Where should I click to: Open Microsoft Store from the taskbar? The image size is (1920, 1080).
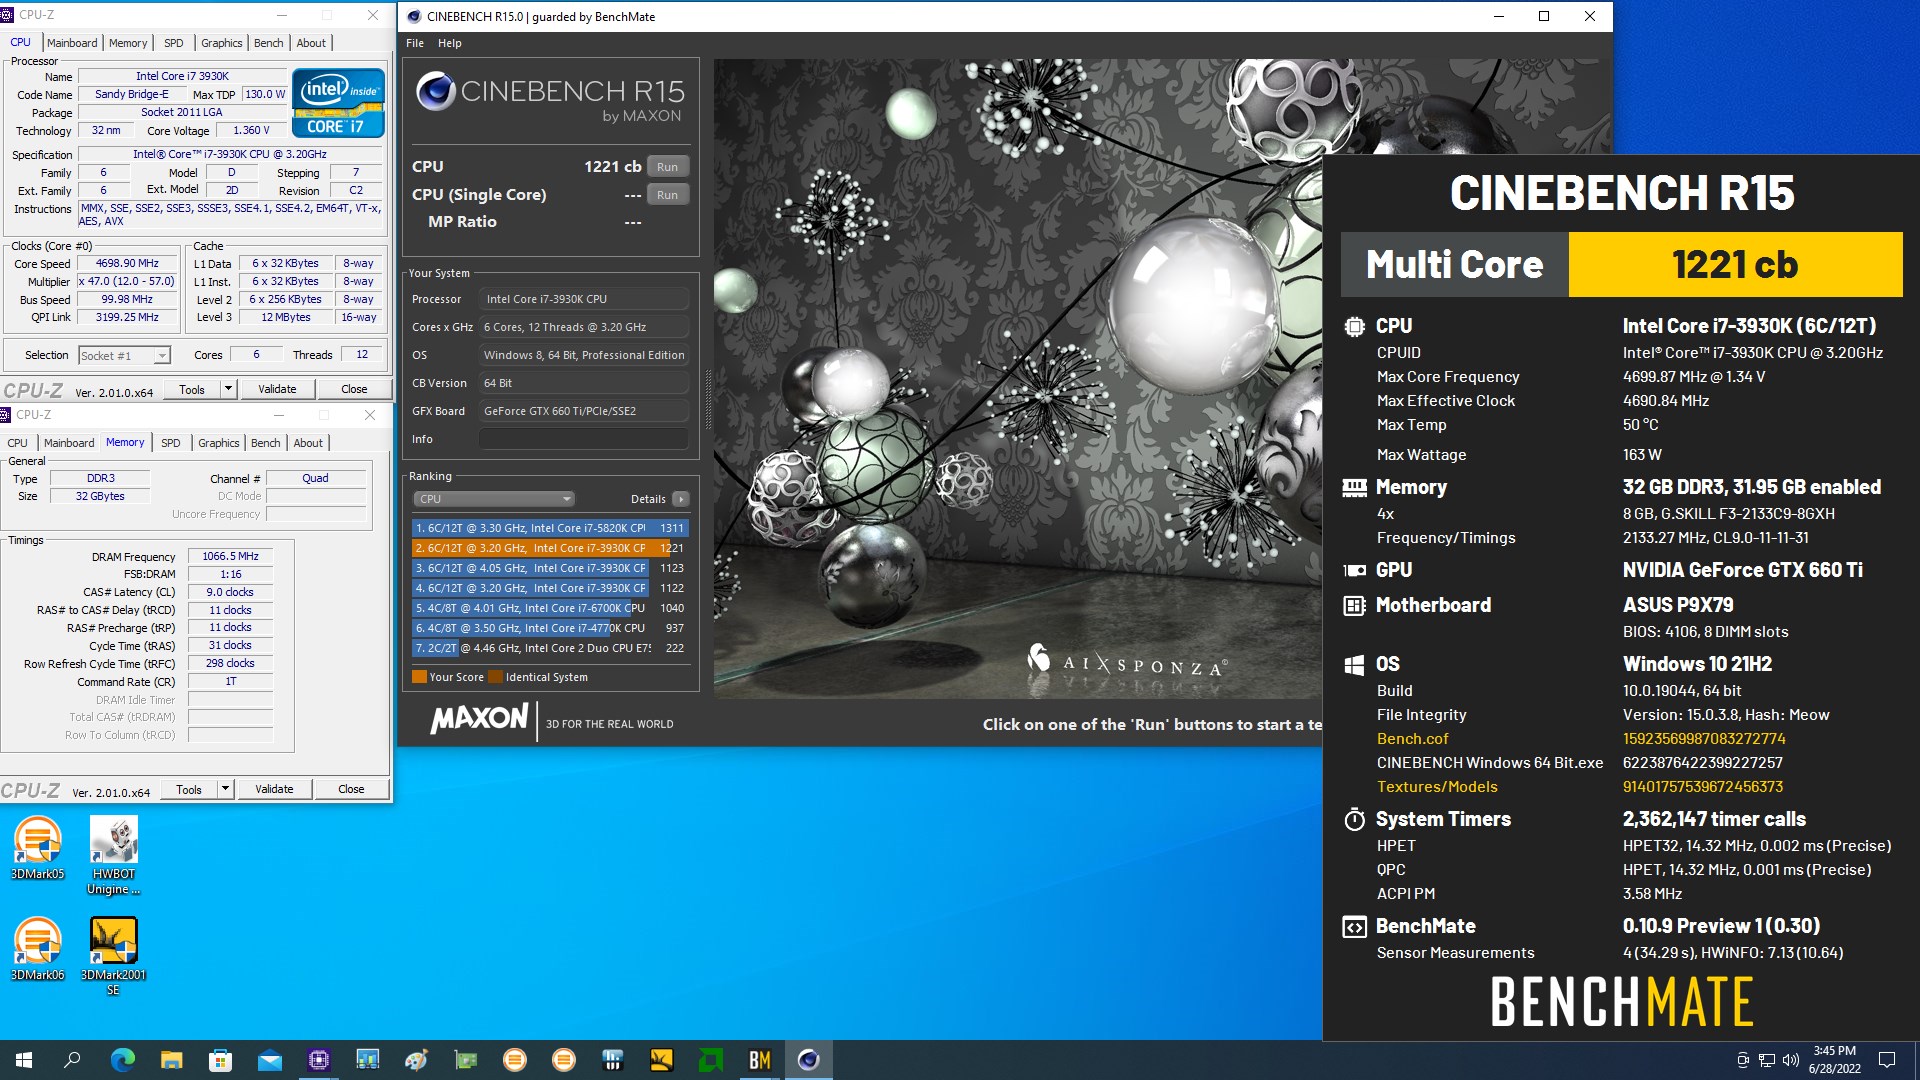tap(220, 1060)
